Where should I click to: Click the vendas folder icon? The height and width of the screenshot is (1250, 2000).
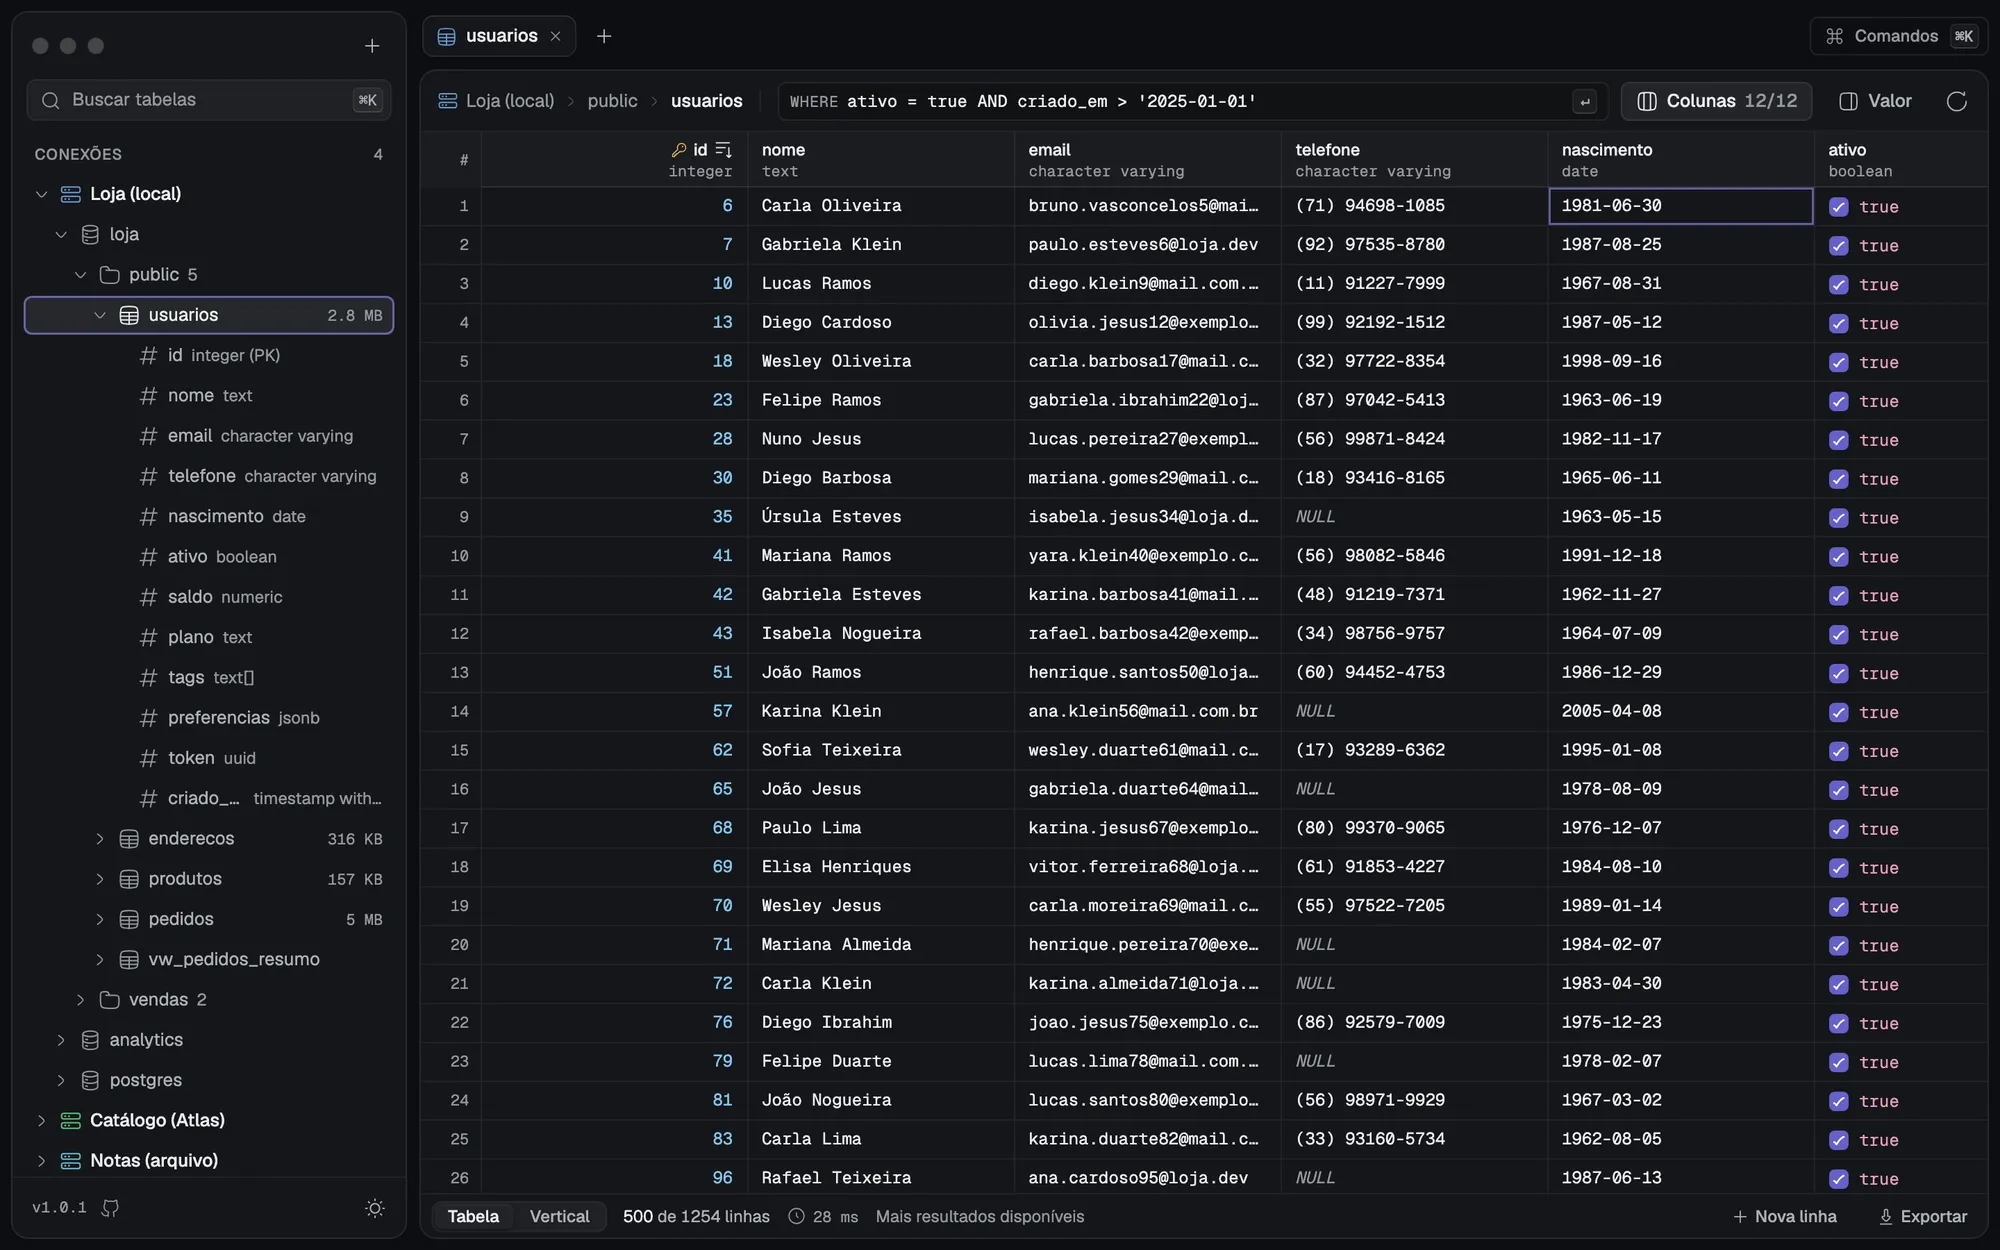coord(110,1000)
